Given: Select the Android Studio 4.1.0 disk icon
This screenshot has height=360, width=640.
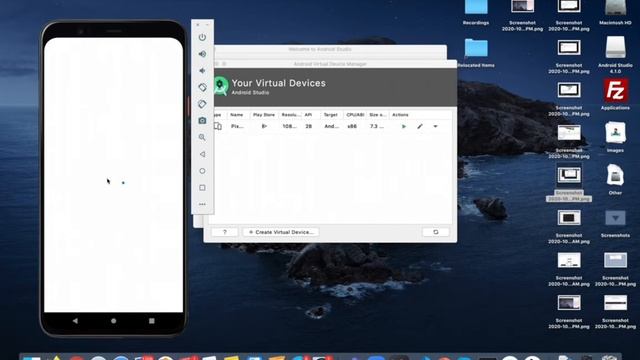Looking at the screenshot, I should (x=615, y=47).
